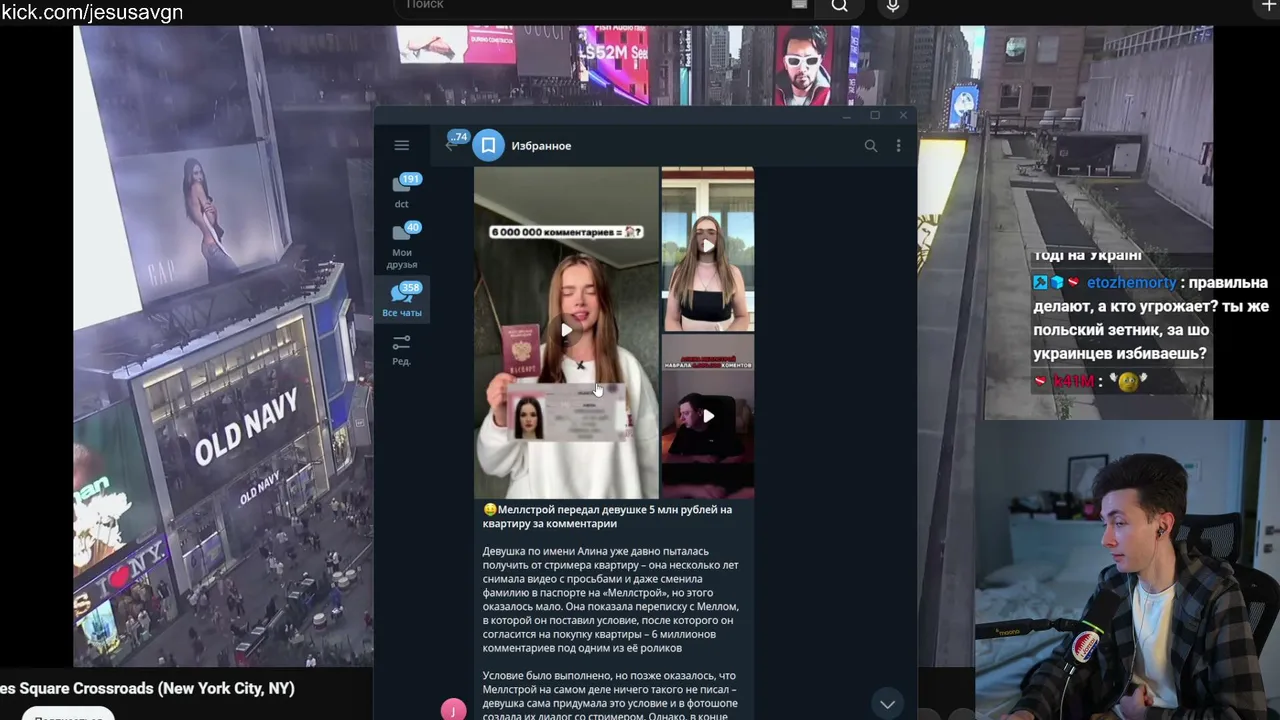The image size is (1280, 720).
Task: Open the Telegram hamburger main menu
Action: tap(401, 146)
